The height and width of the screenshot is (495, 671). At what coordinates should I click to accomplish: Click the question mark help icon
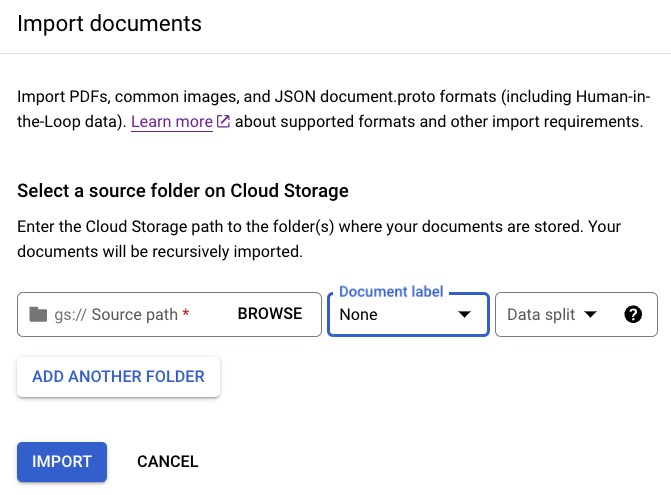(x=632, y=314)
